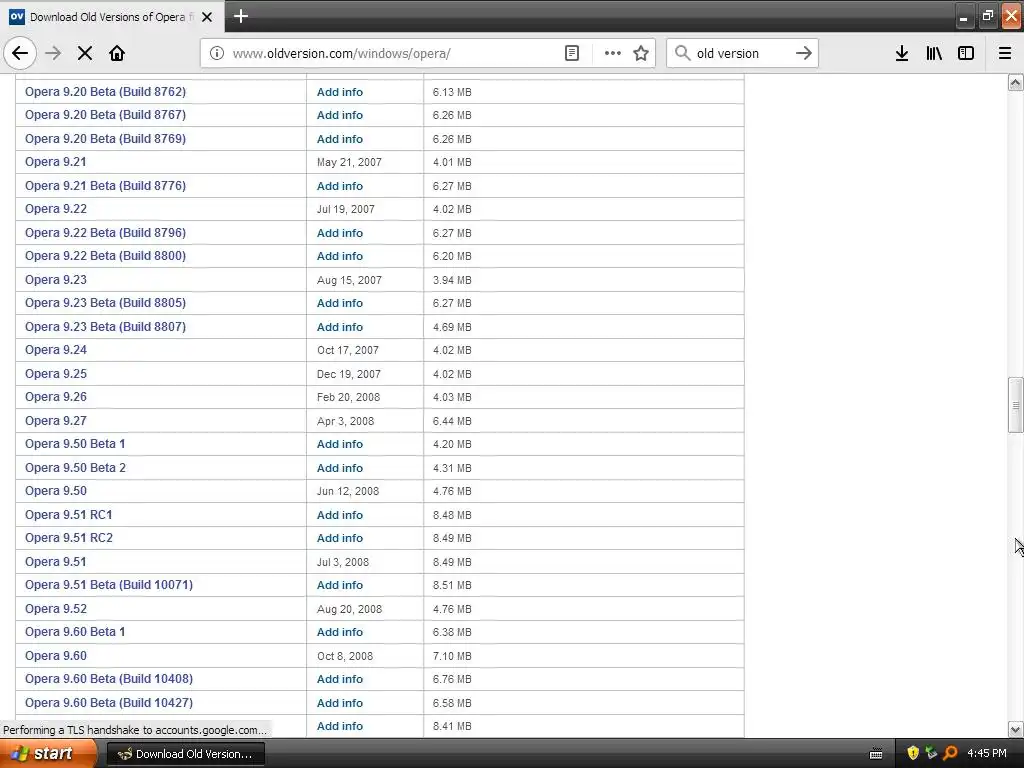
Task: Open a new tab
Action: 241,16
